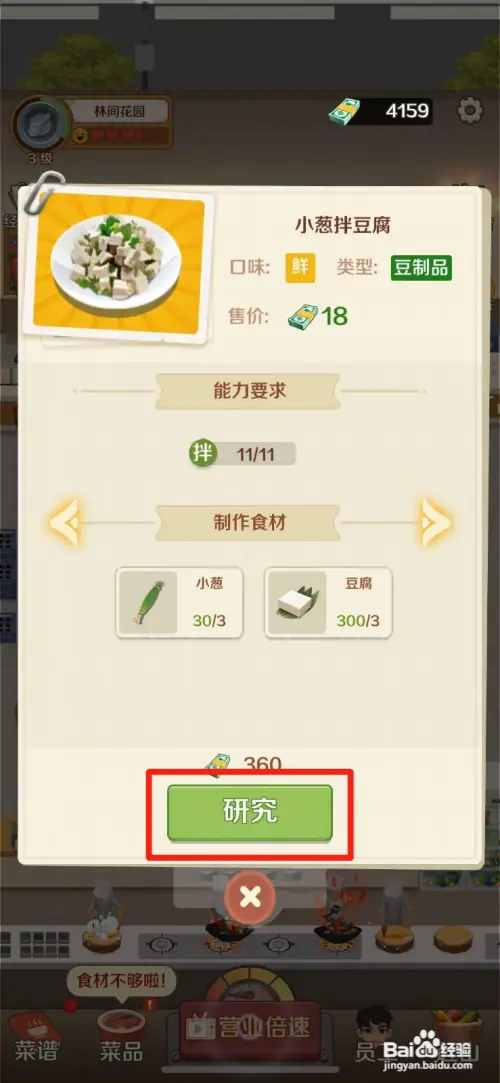Close the recipe card with the X button

pyautogui.click(x=250, y=897)
